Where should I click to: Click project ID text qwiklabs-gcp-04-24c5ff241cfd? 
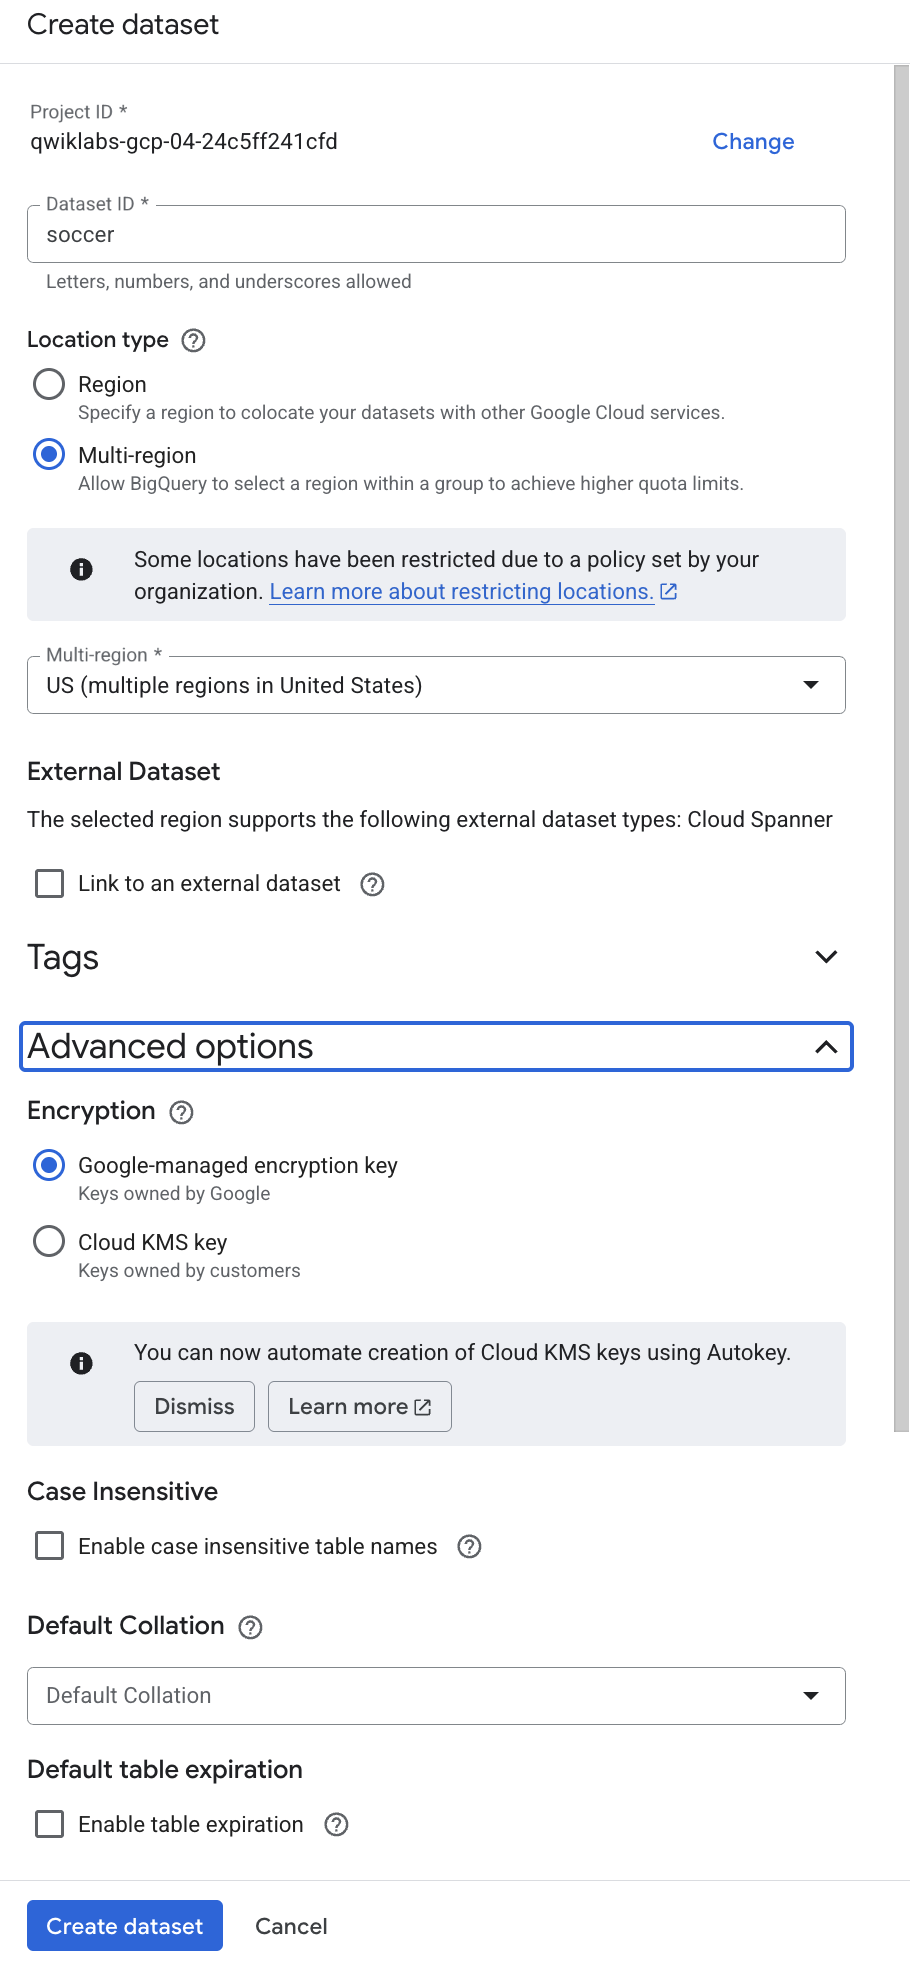coord(184,142)
